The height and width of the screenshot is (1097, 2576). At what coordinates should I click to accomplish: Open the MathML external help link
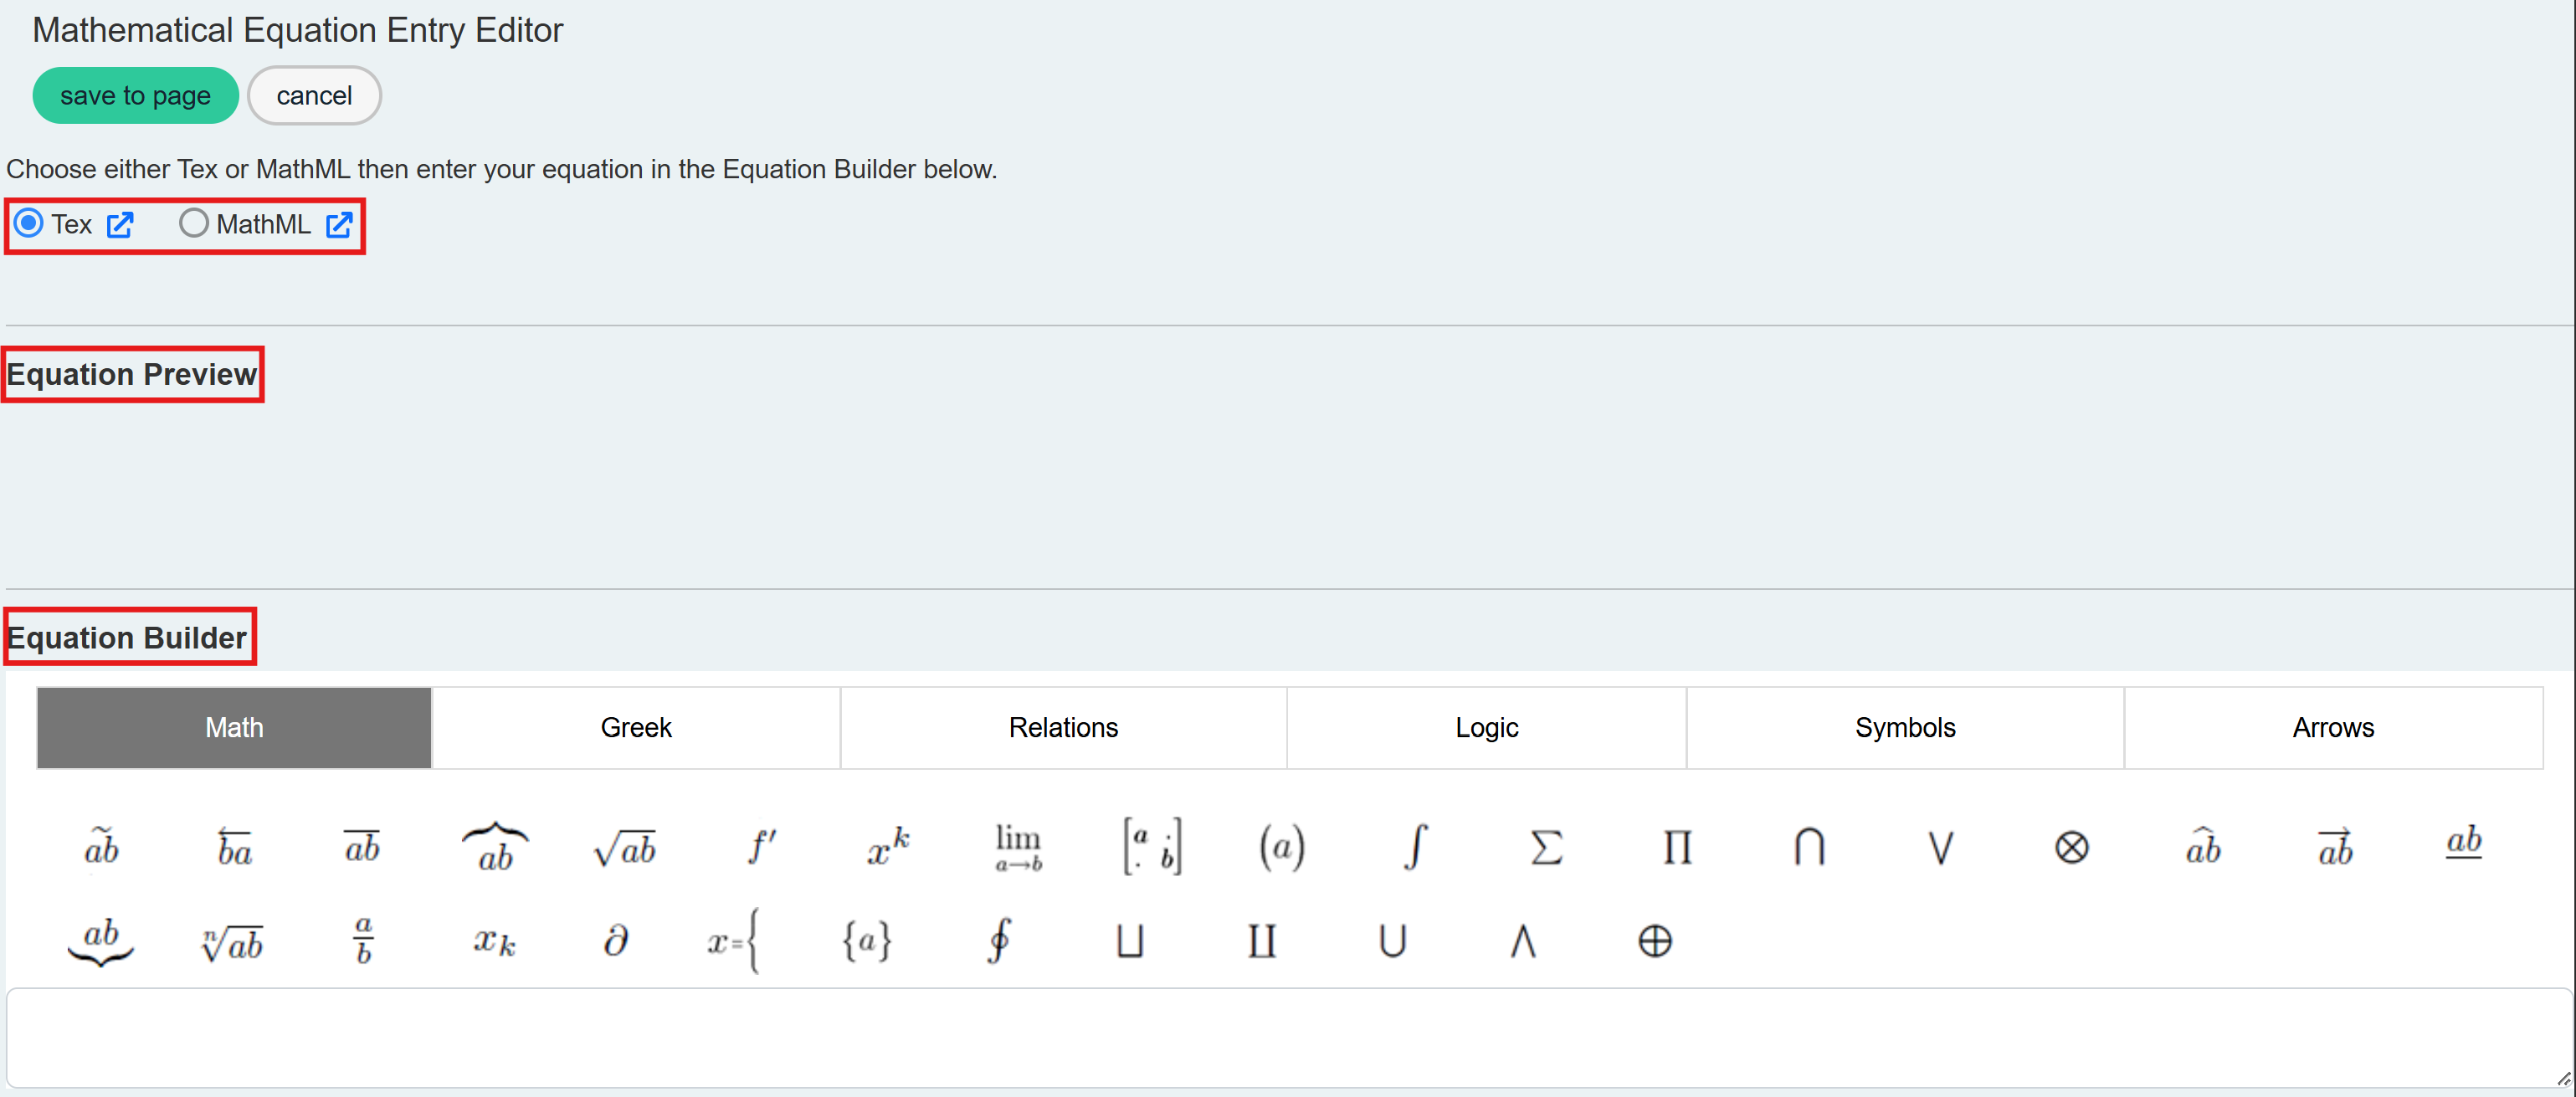coord(339,224)
